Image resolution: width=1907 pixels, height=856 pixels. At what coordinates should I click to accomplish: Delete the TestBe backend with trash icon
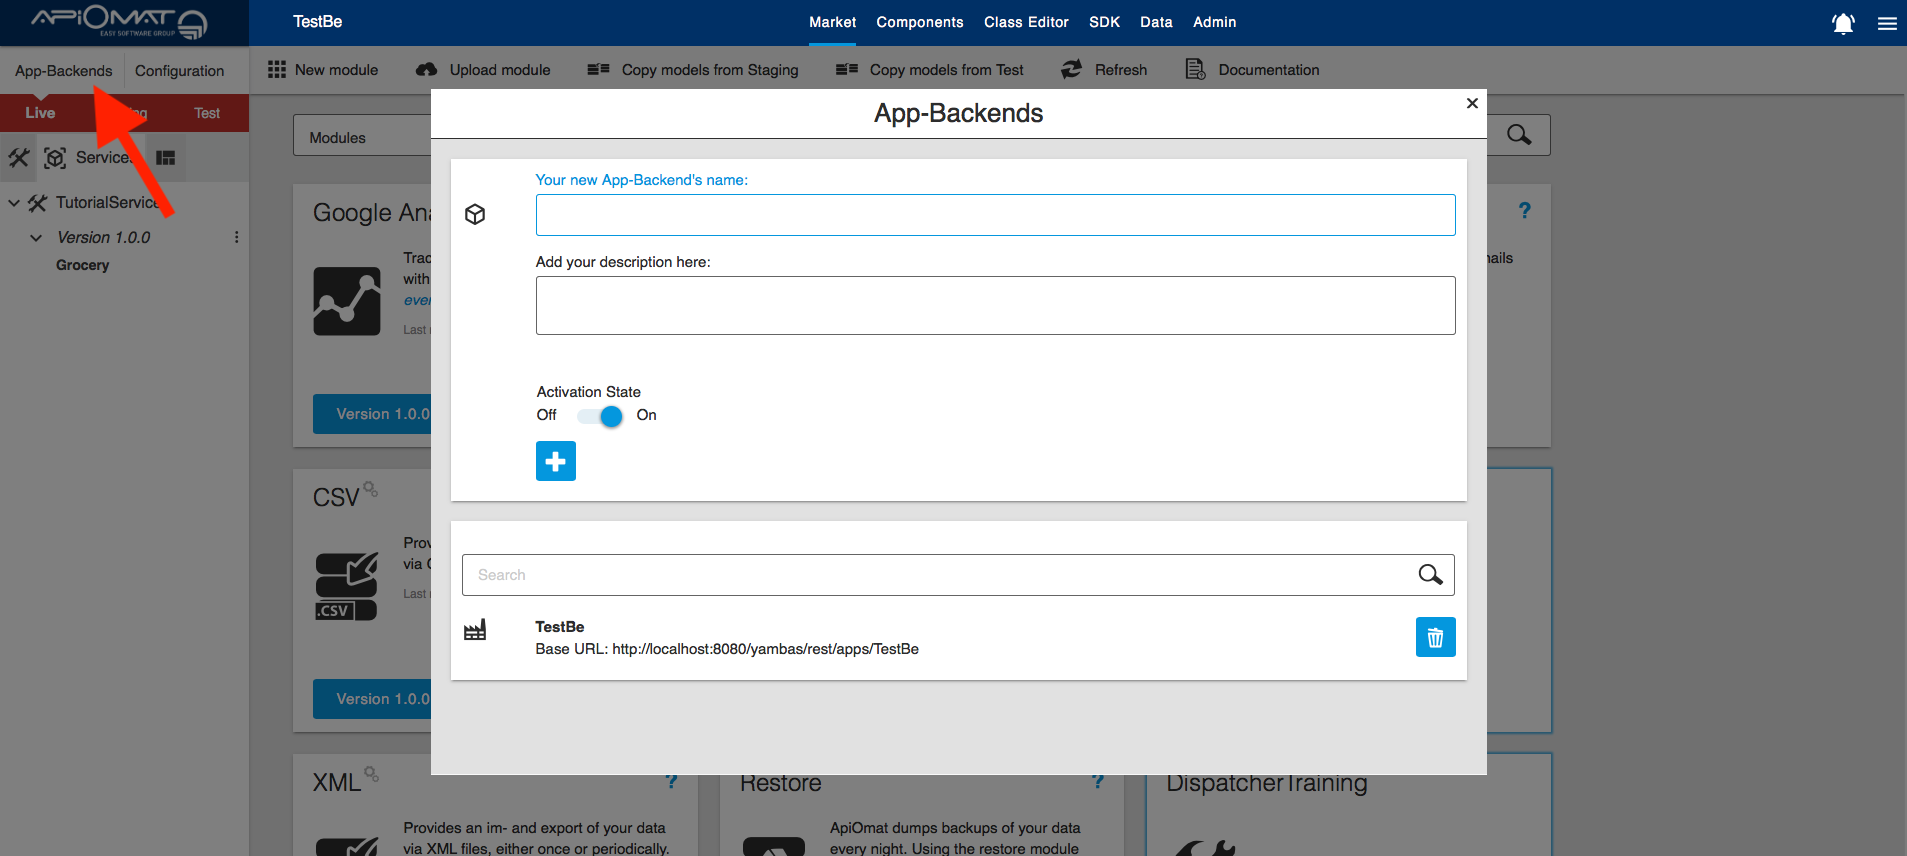pyautogui.click(x=1435, y=637)
